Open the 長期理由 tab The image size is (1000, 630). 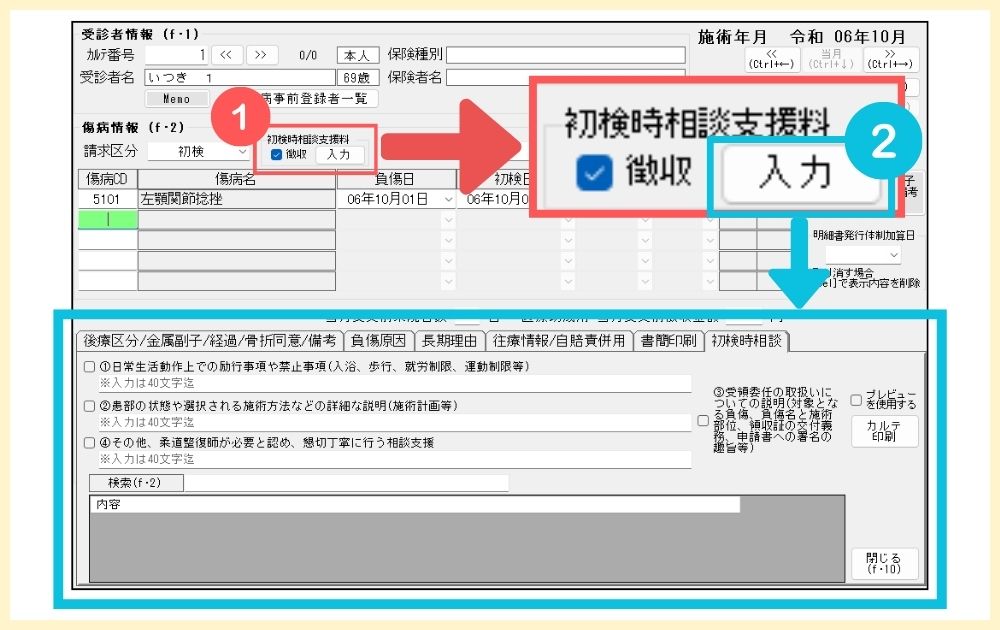[449, 341]
